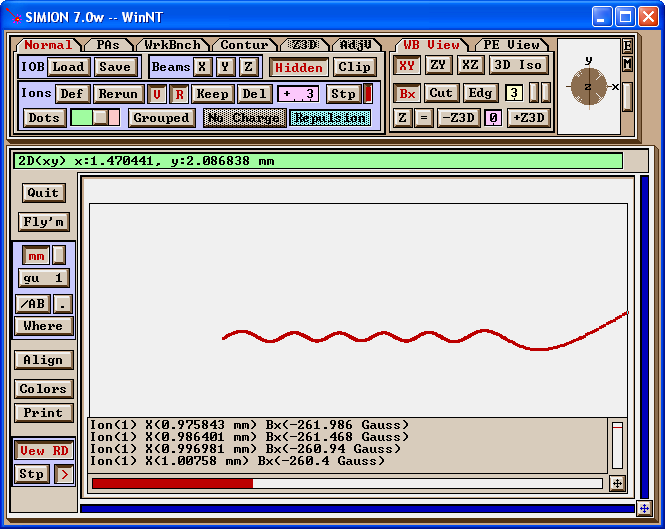Screen dimensions: 665x529
Task: Toggle the mm units button
Action: point(36,256)
